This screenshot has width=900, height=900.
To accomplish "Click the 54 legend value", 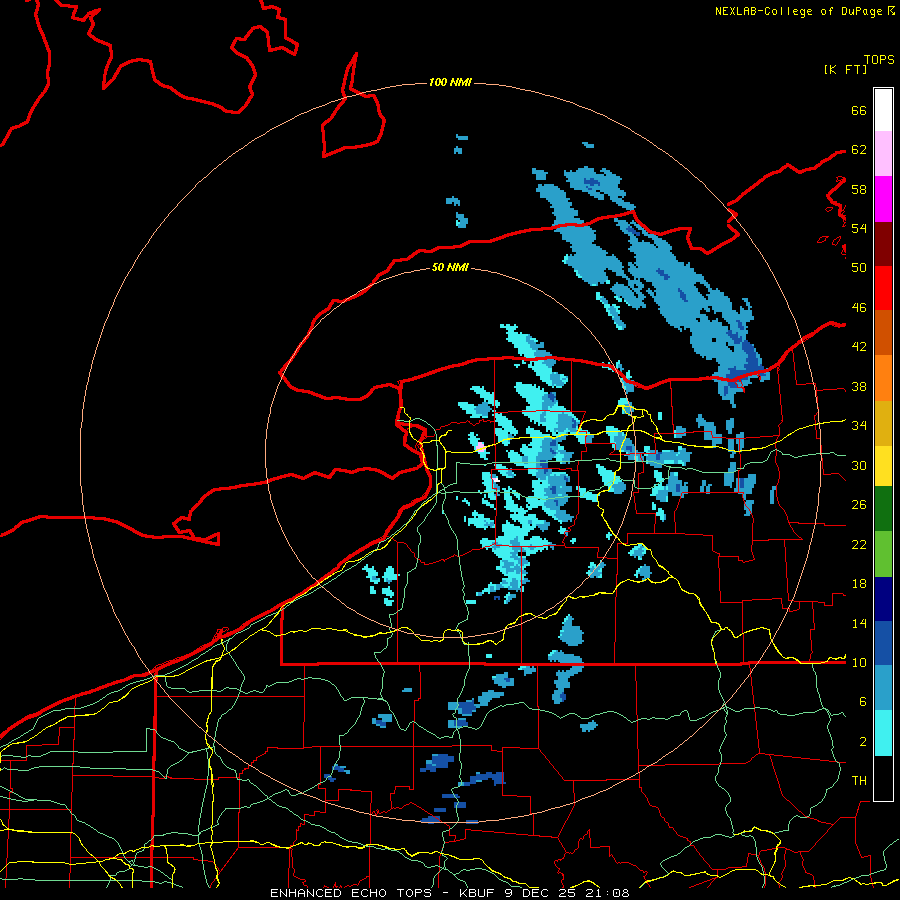I will pos(859,228).
